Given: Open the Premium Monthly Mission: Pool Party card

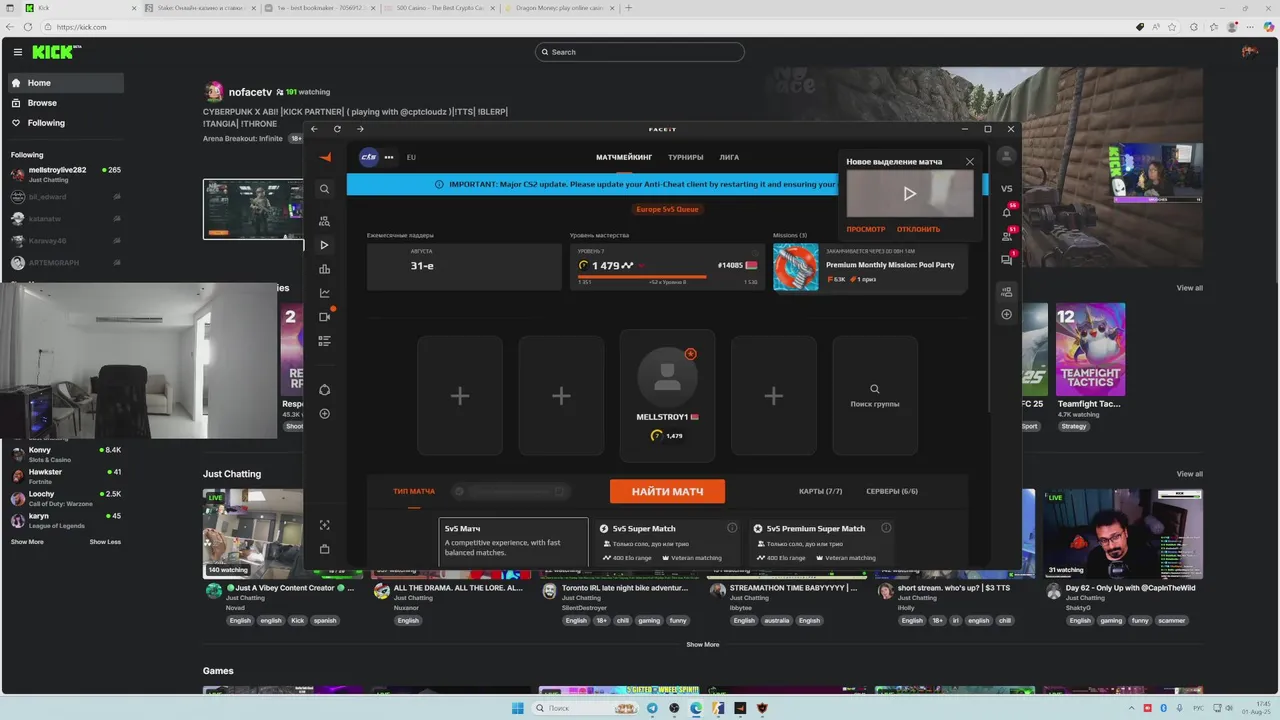Looking at the screenshot, I should (x=870, y=267).
